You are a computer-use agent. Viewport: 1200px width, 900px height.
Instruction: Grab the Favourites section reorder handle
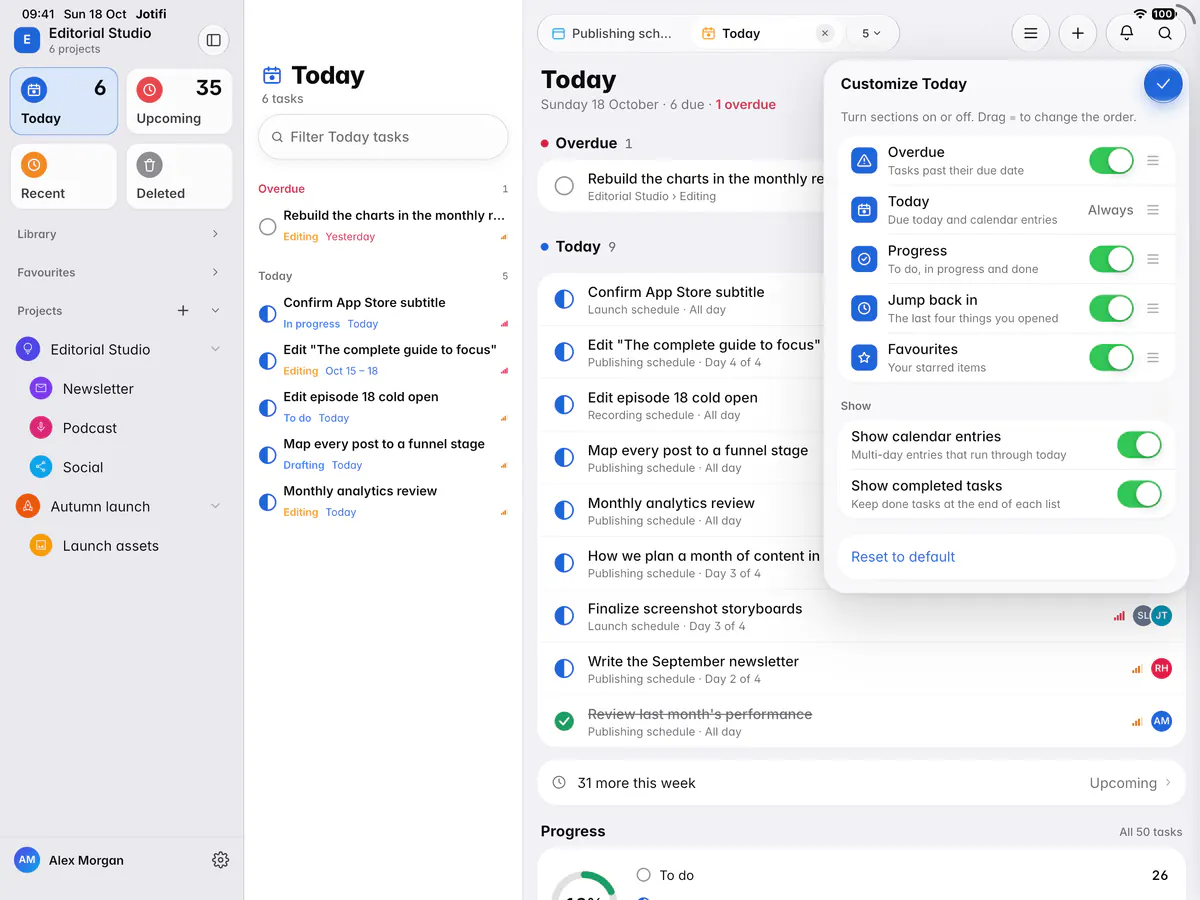tap(1153, 357)
